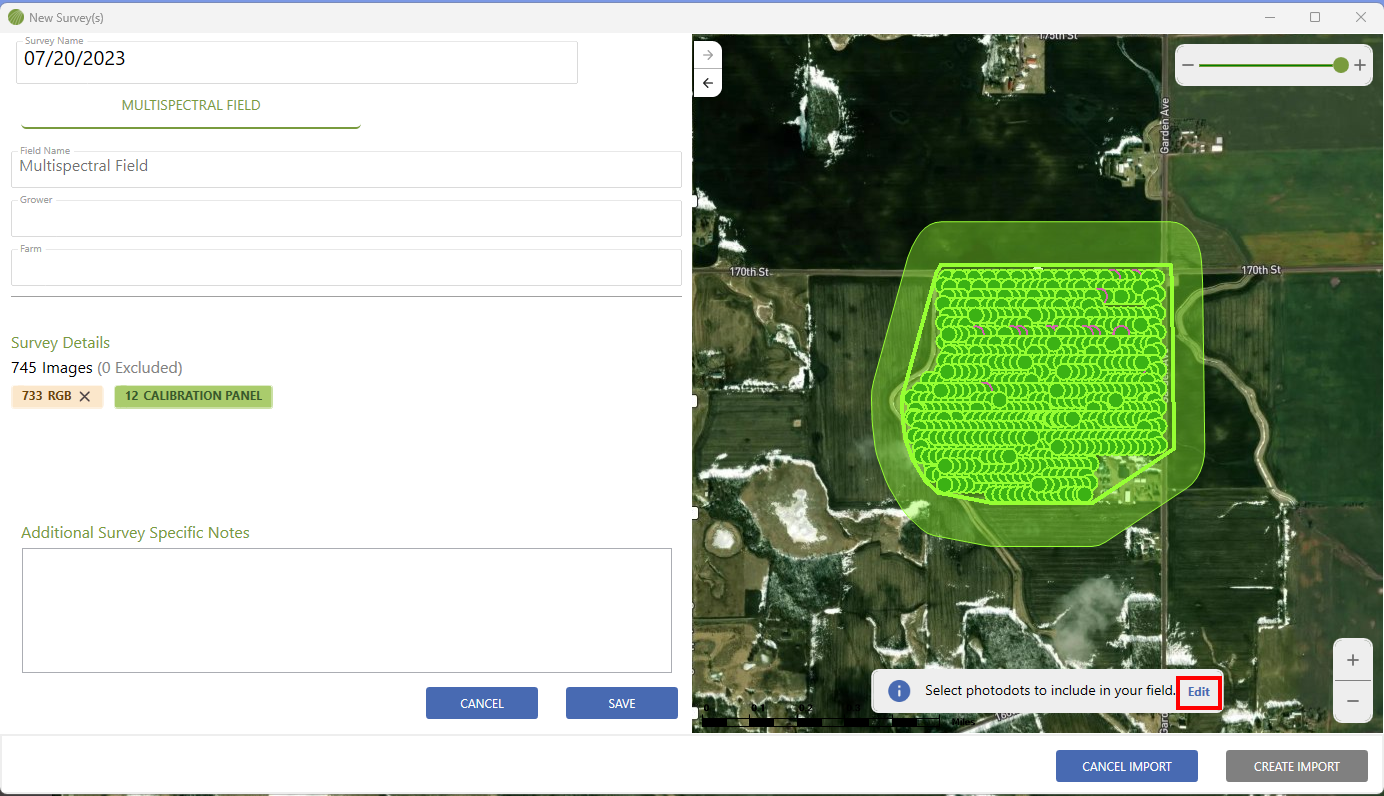Click the blue info icon in map banner
Screen dimensions: 1384x796
[x=899, y=691]
